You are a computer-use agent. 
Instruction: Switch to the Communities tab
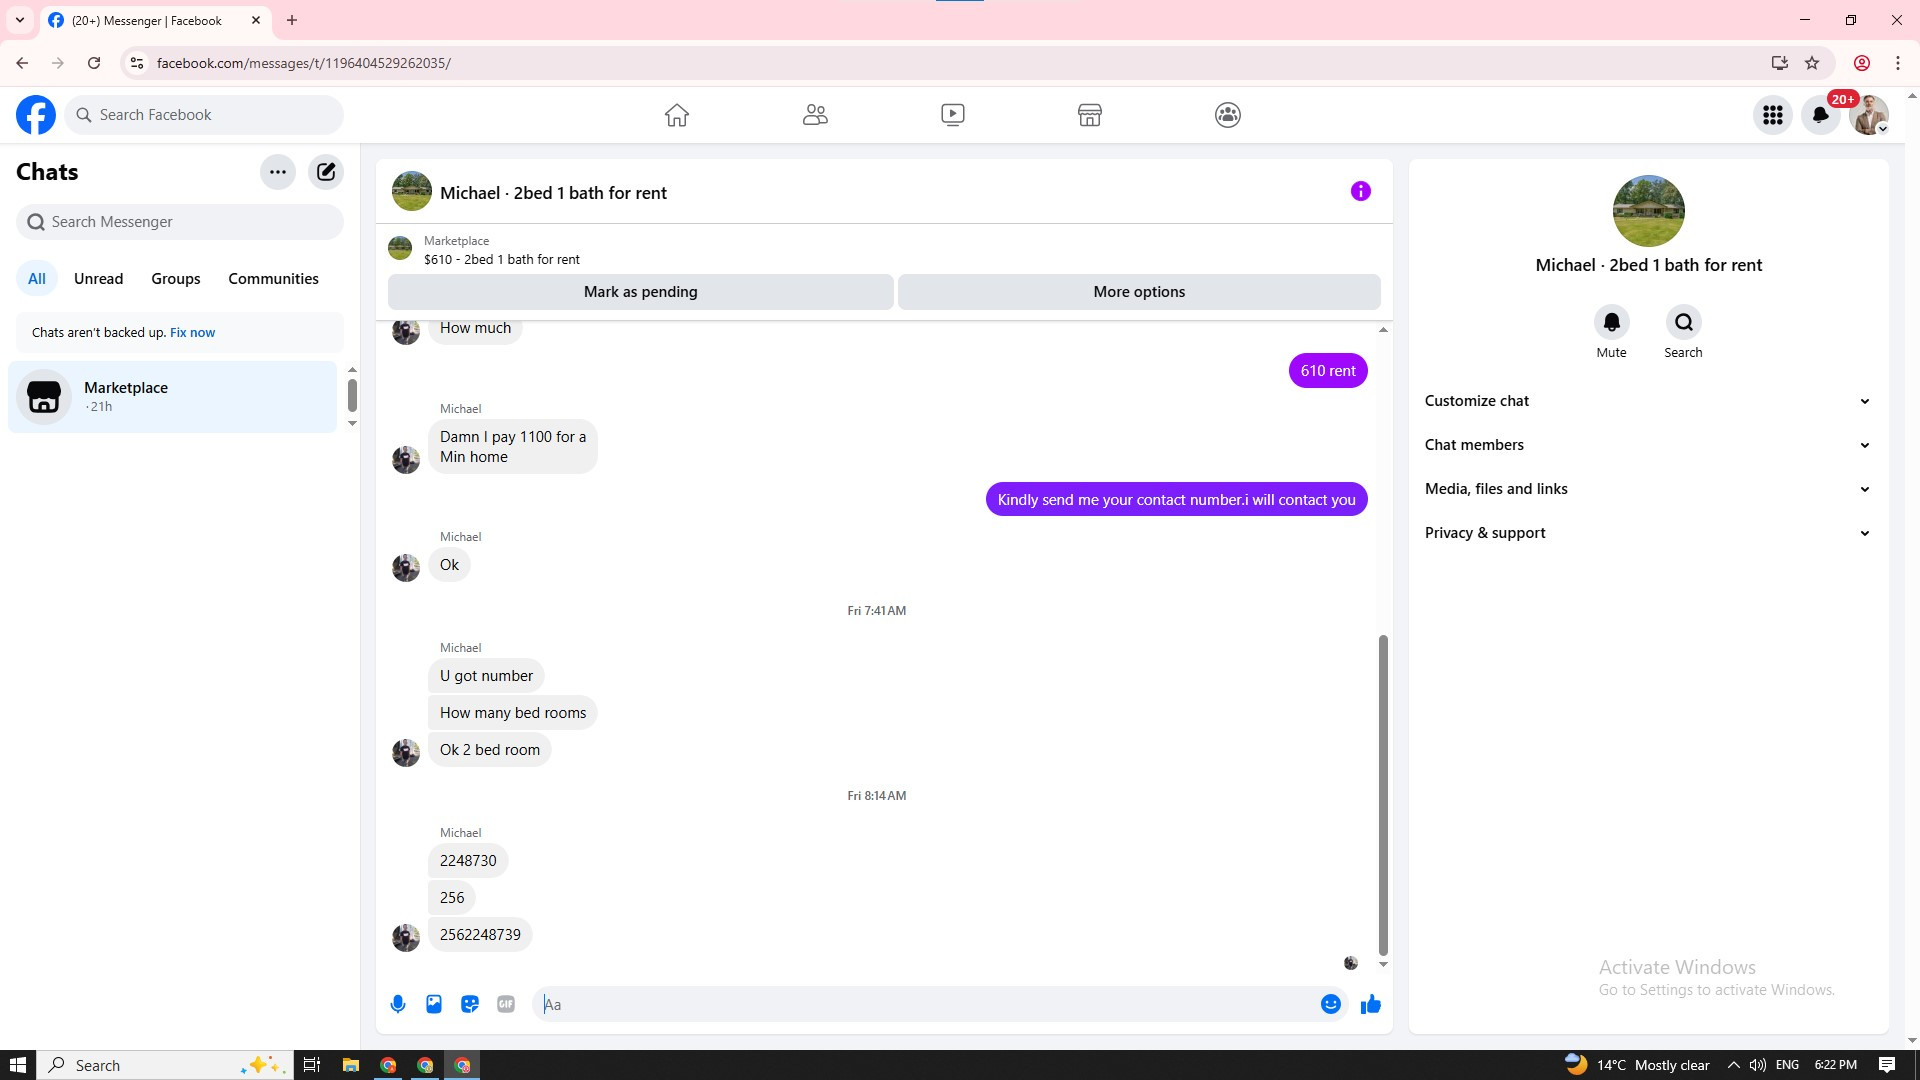pyautogui.click(x=273, y=279)
